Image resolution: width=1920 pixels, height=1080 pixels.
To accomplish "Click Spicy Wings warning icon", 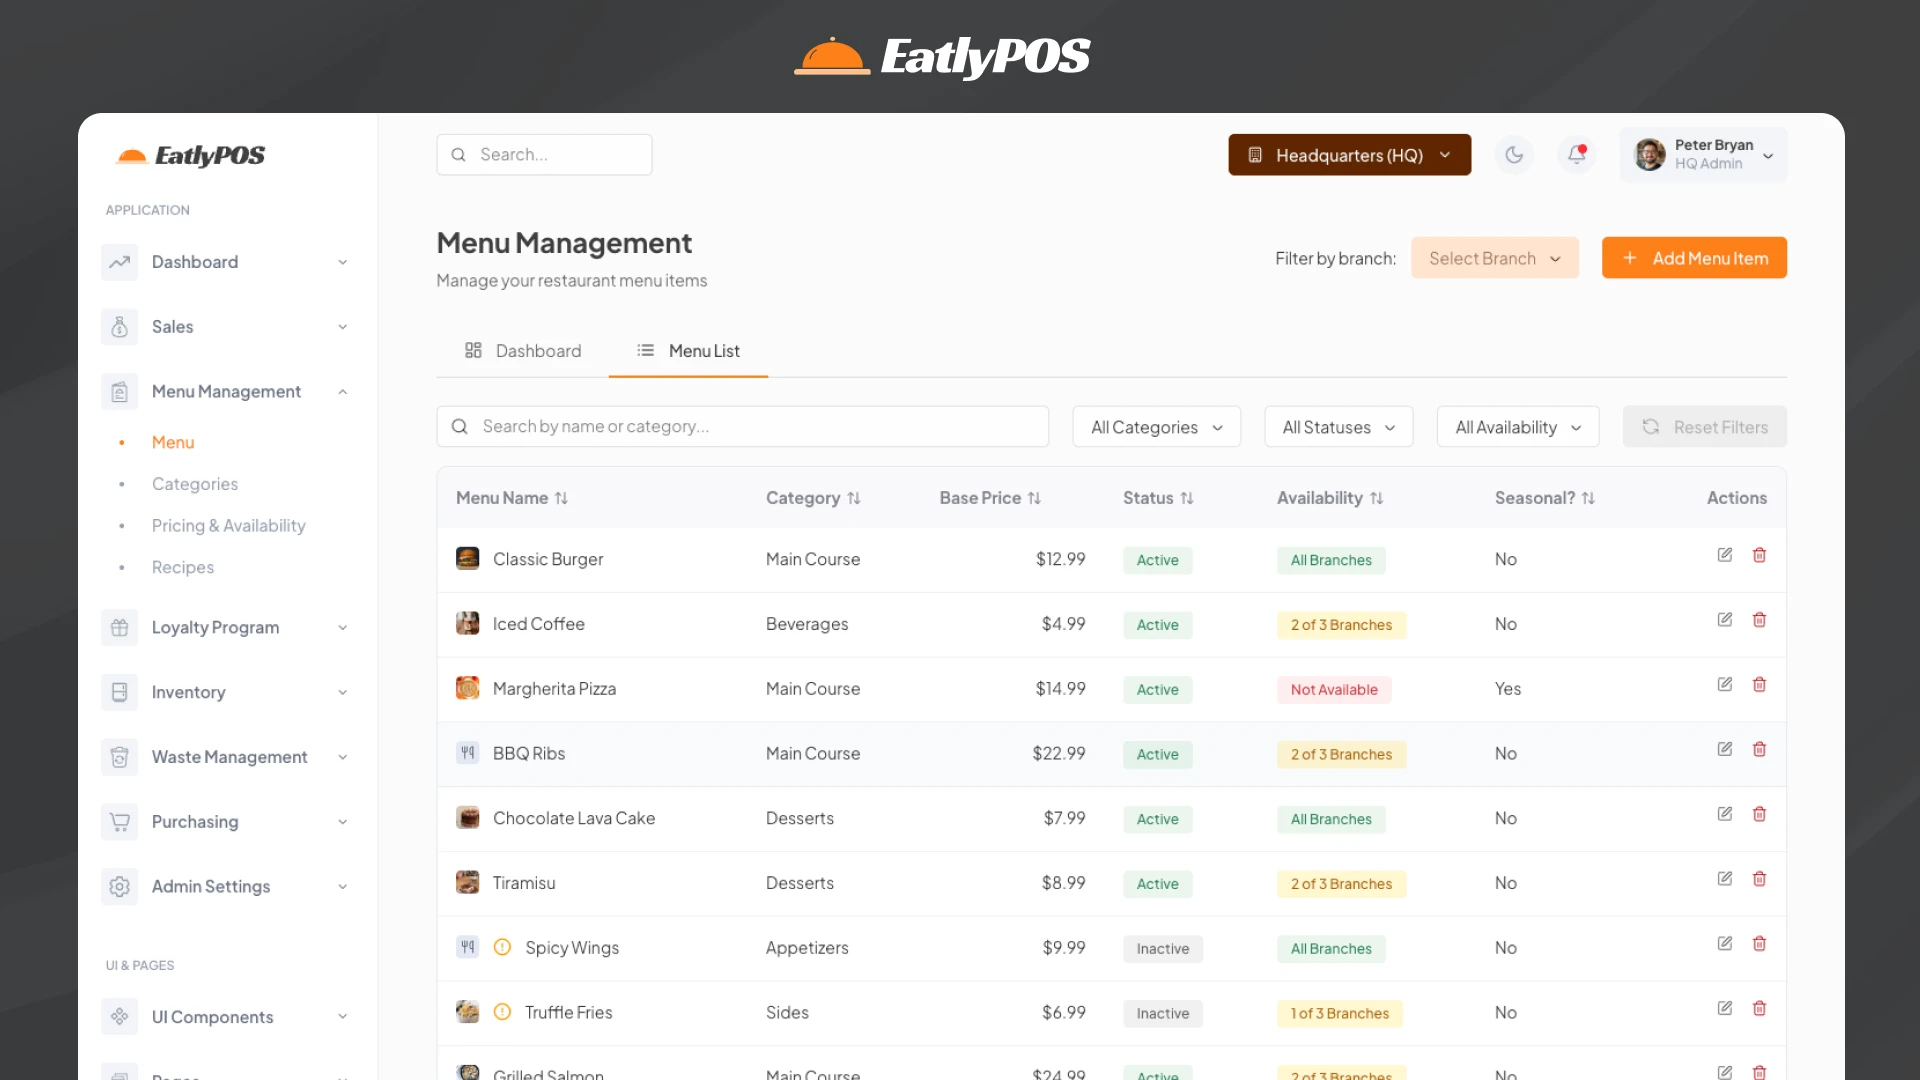I will tap(503, 947).
